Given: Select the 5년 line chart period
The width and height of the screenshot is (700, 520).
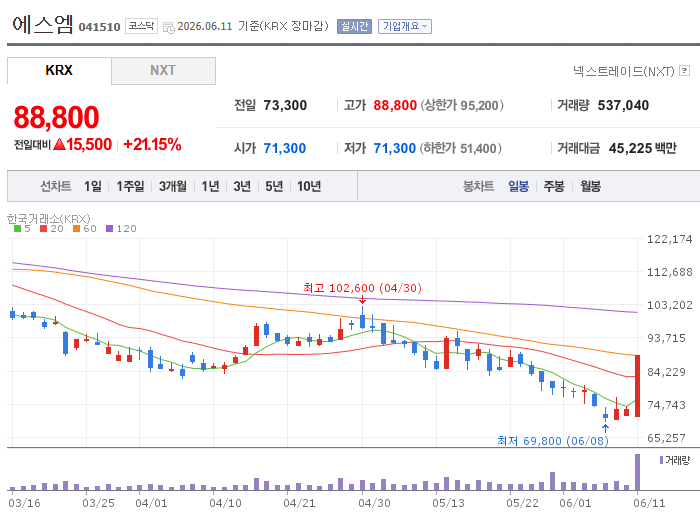Looking at the screenshot, I should point(274,186).
